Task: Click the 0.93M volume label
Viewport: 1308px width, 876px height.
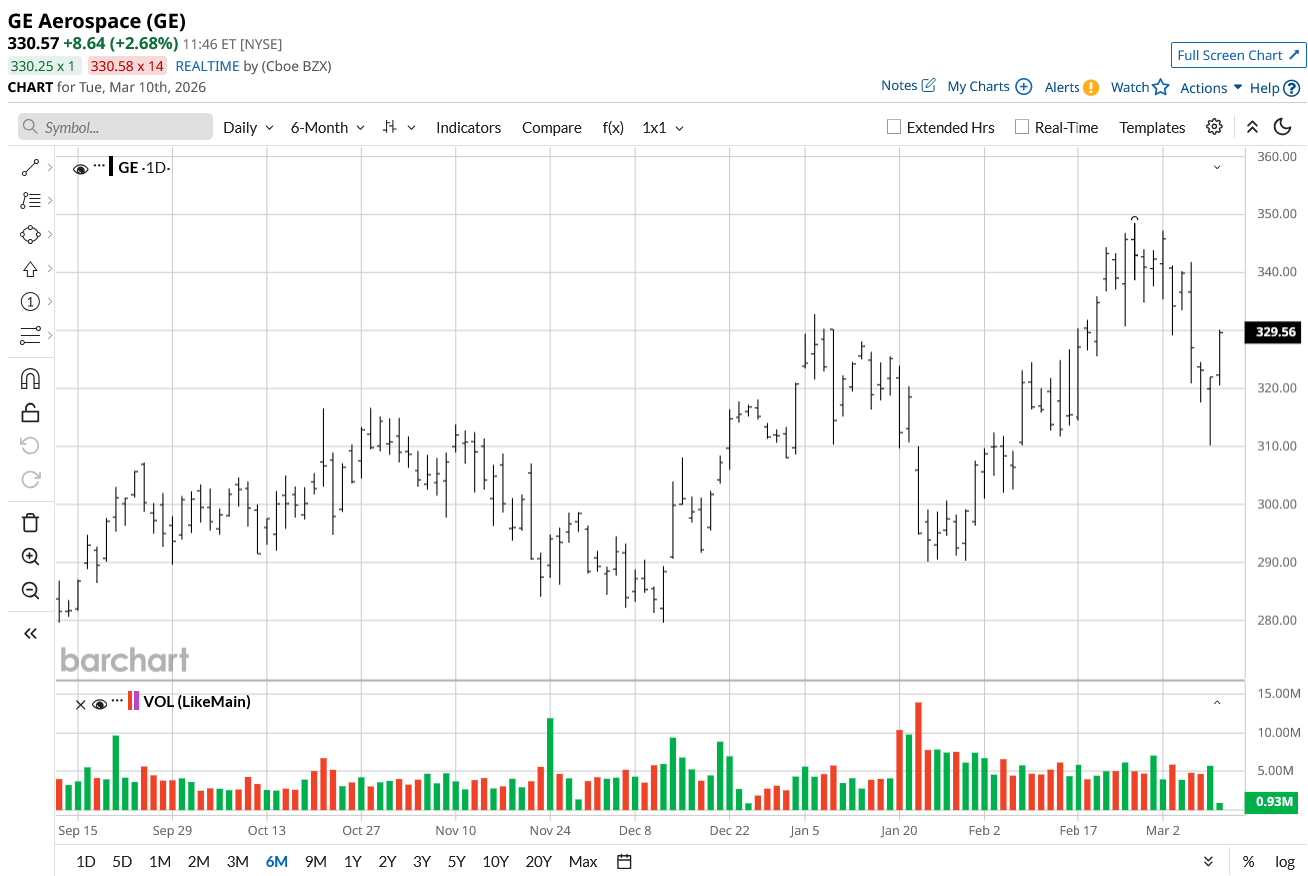Action: pos(1272,802)
